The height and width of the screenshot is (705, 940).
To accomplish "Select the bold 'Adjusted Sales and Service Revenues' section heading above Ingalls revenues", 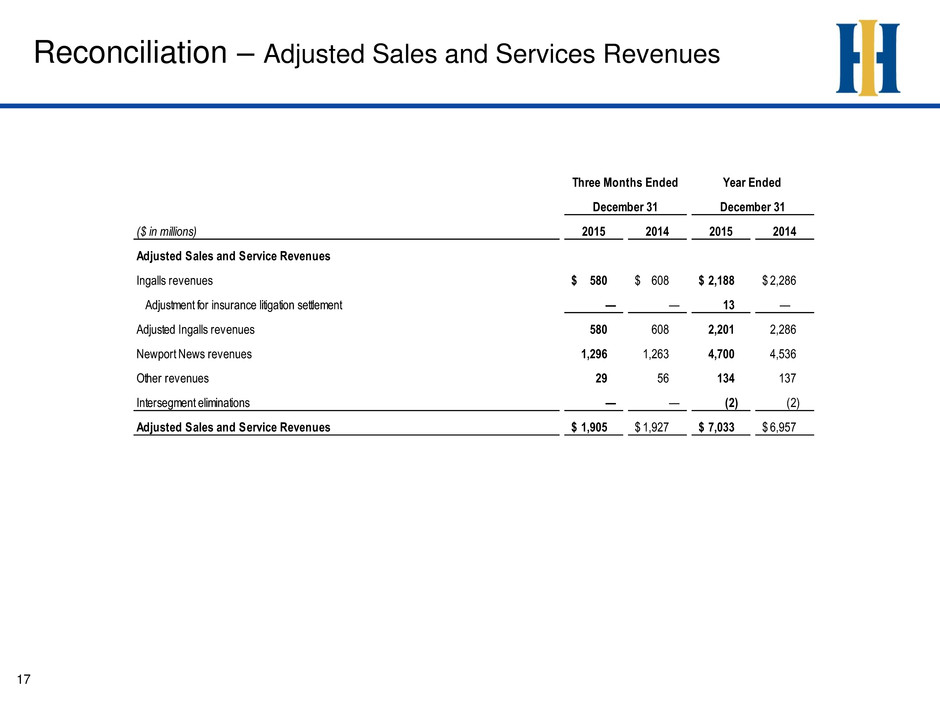I will coord(233,256).
